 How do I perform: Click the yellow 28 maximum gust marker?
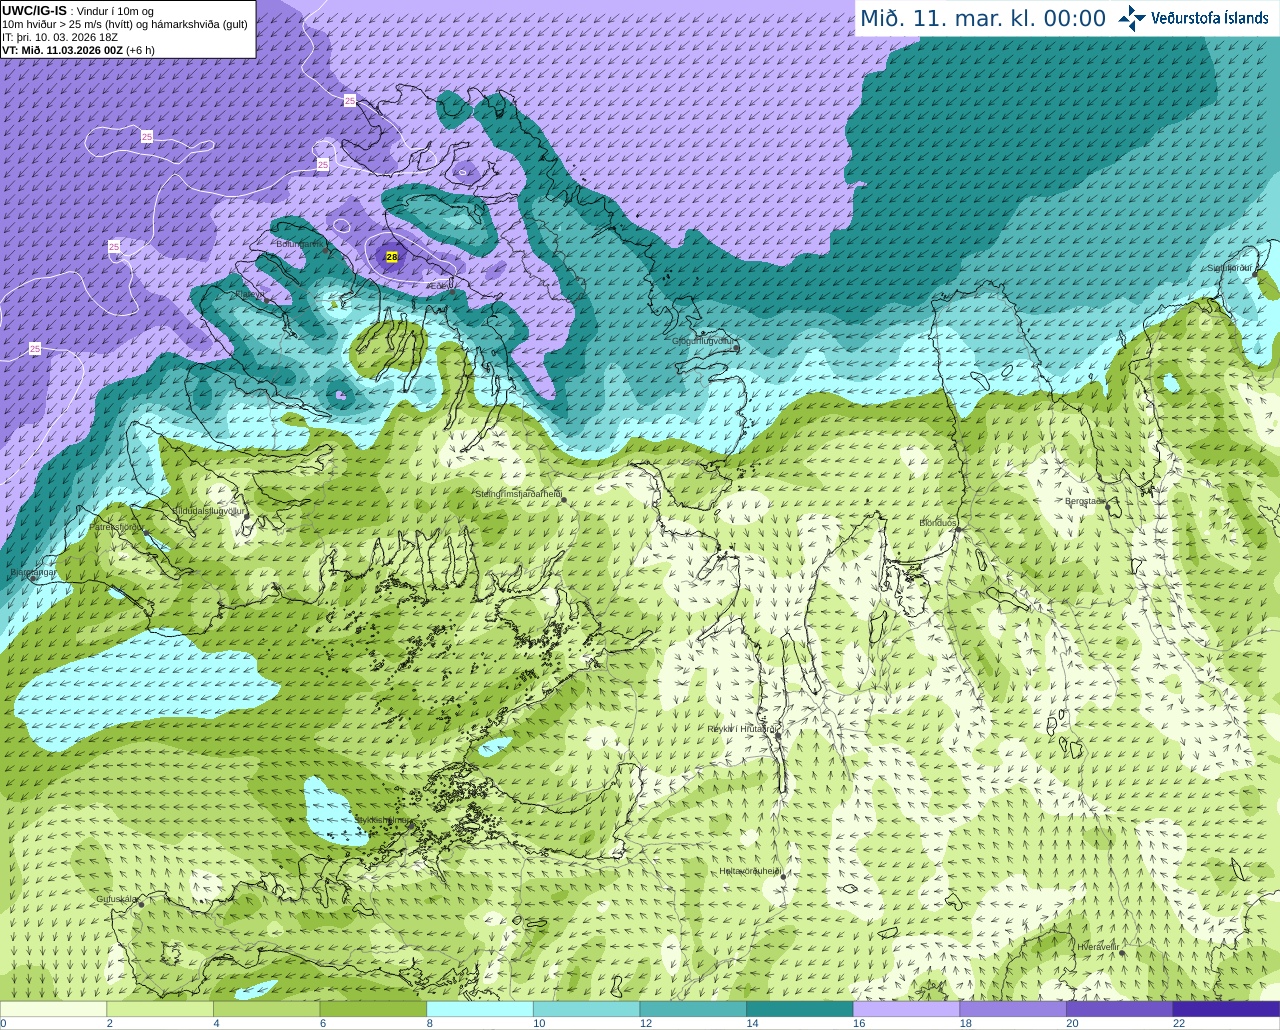pos(392,257)
